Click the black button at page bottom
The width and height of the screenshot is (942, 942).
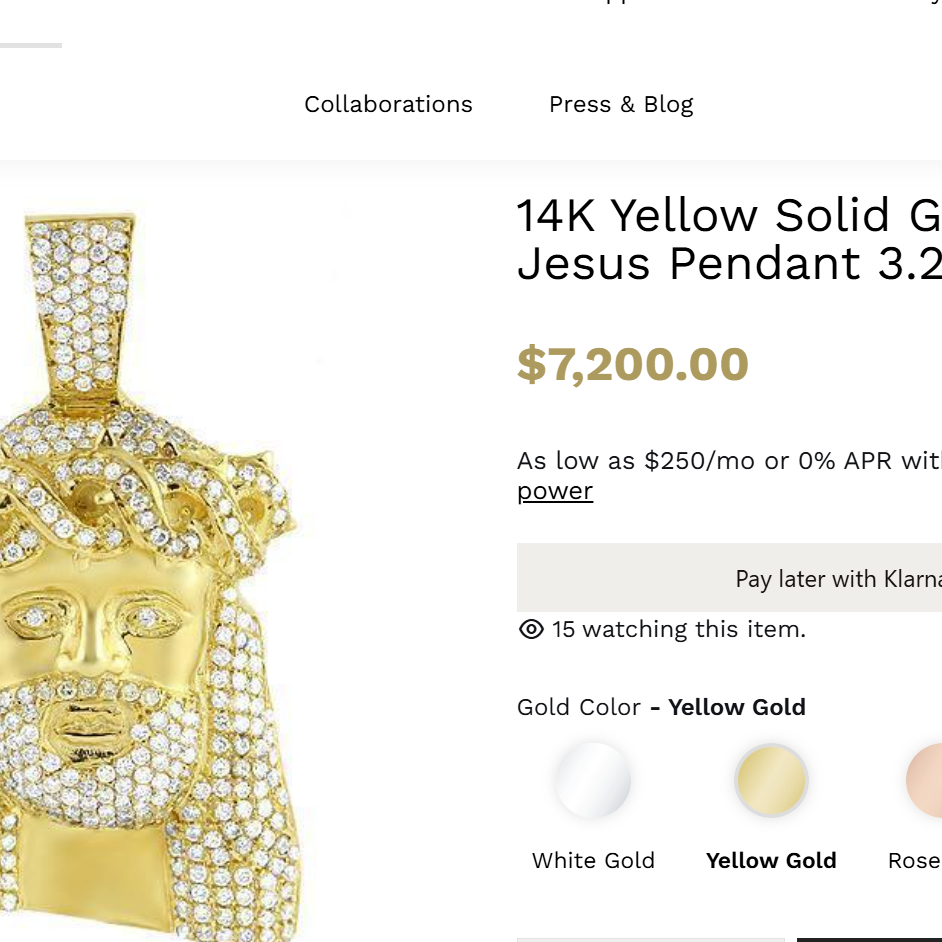click(x=869, y=940)
